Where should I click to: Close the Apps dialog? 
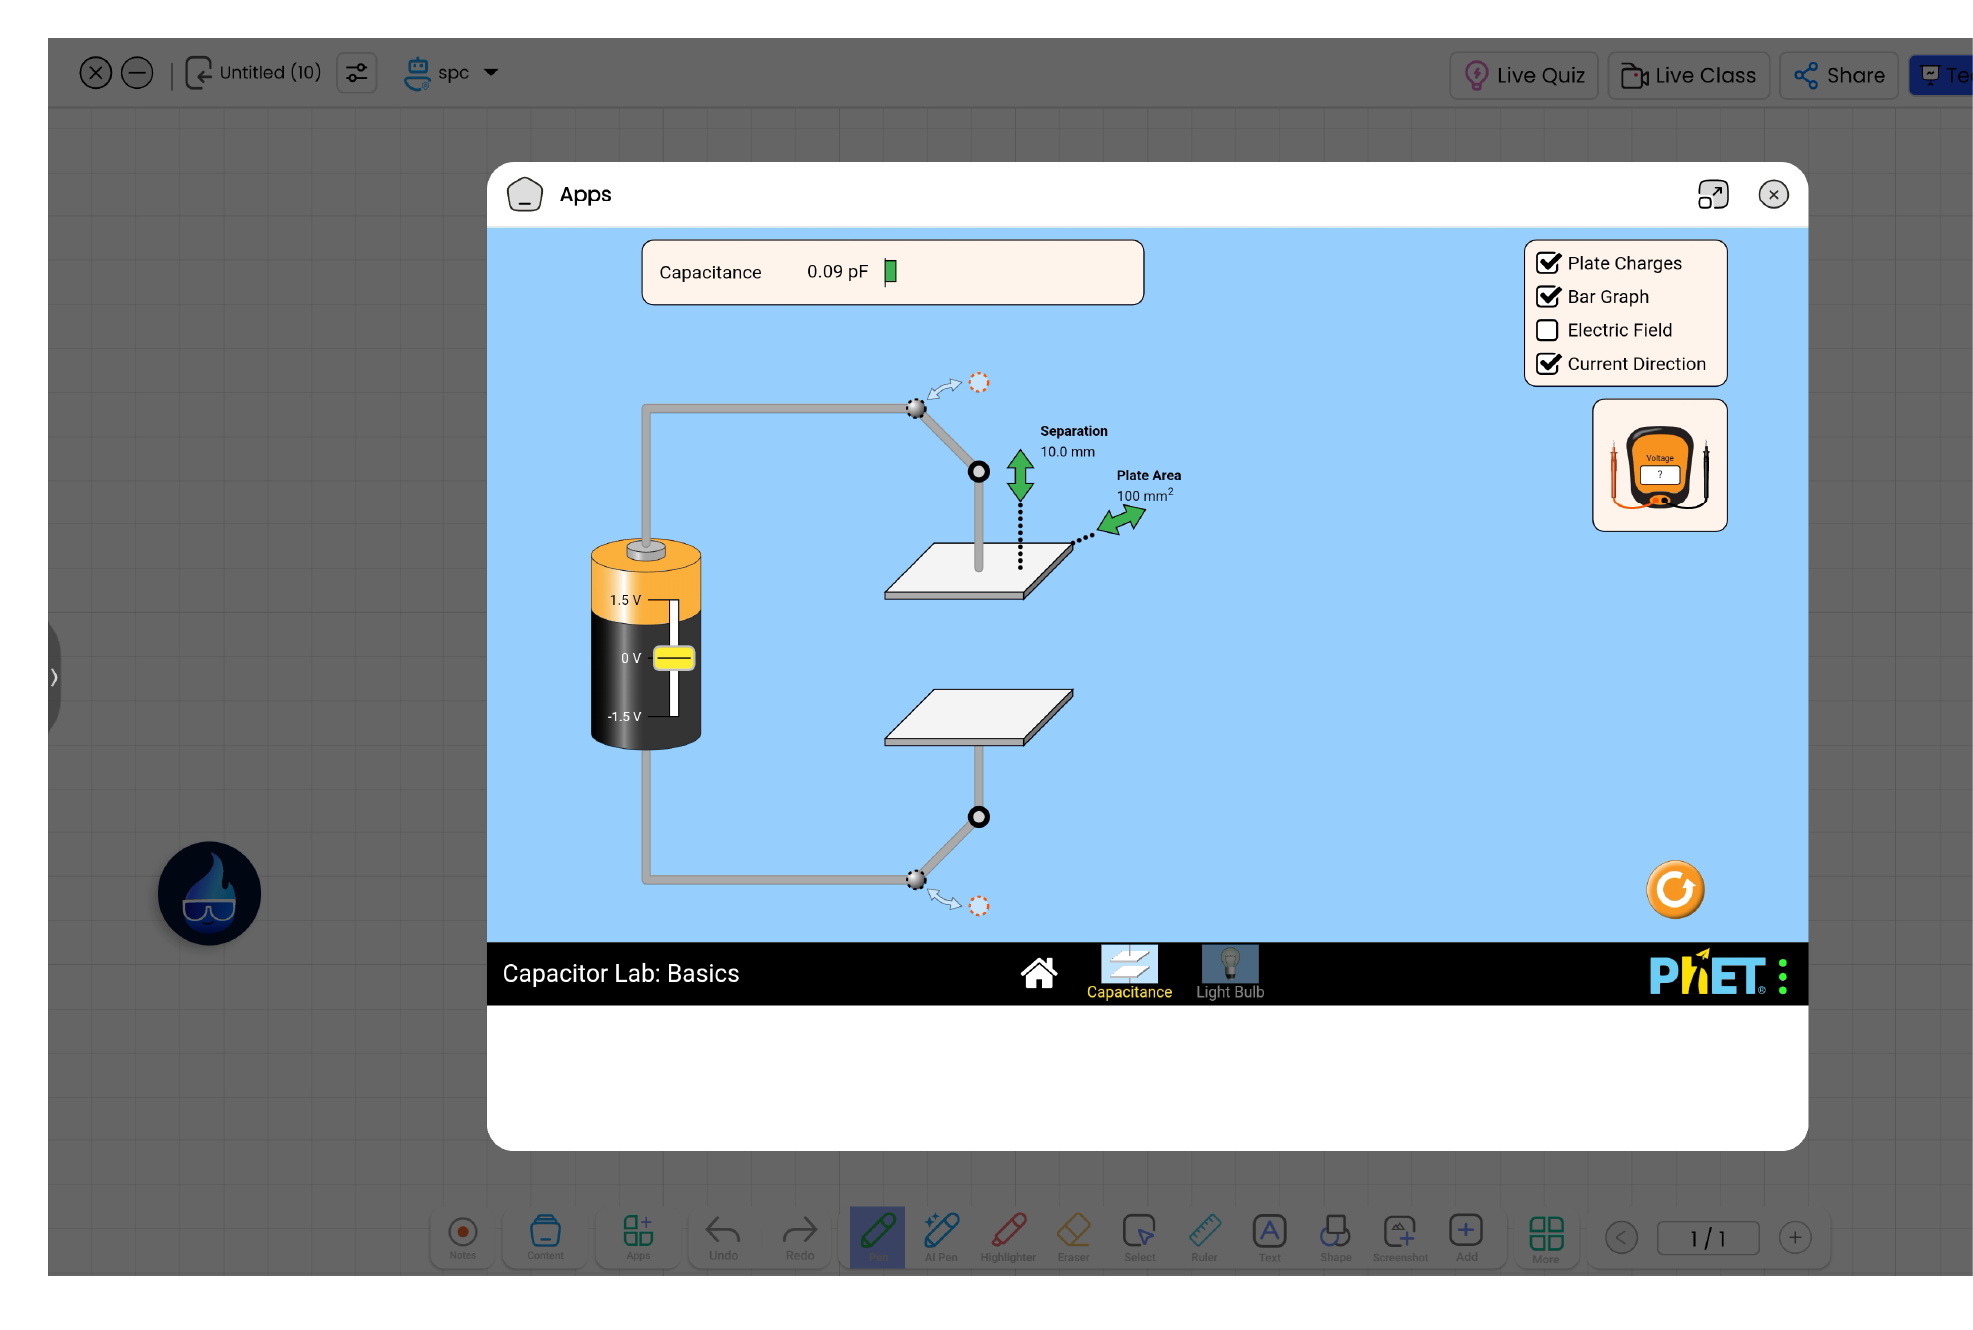click(1773, 195)
